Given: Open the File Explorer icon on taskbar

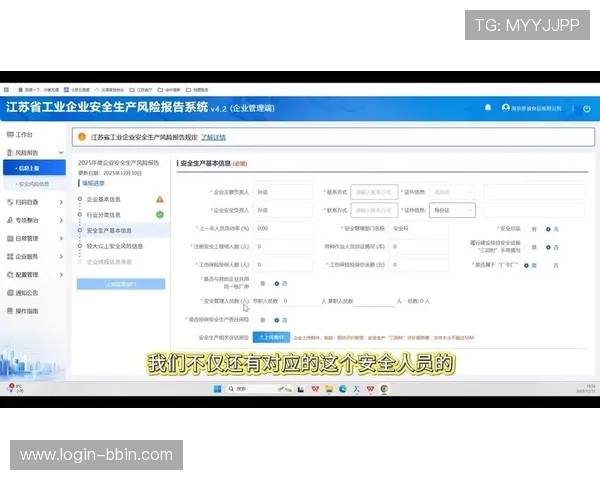Looking at the screenshot, I should (329, 389).
